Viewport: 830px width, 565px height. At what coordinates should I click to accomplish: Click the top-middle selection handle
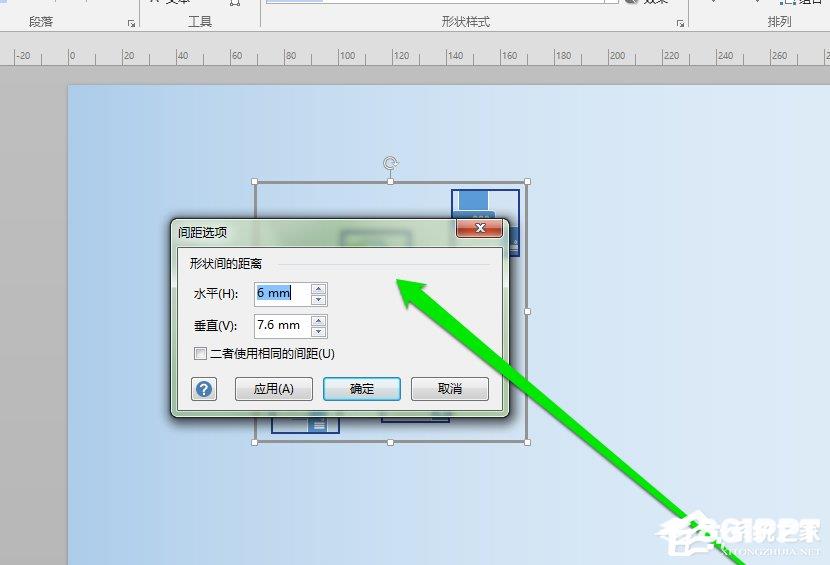coord(391,182)
